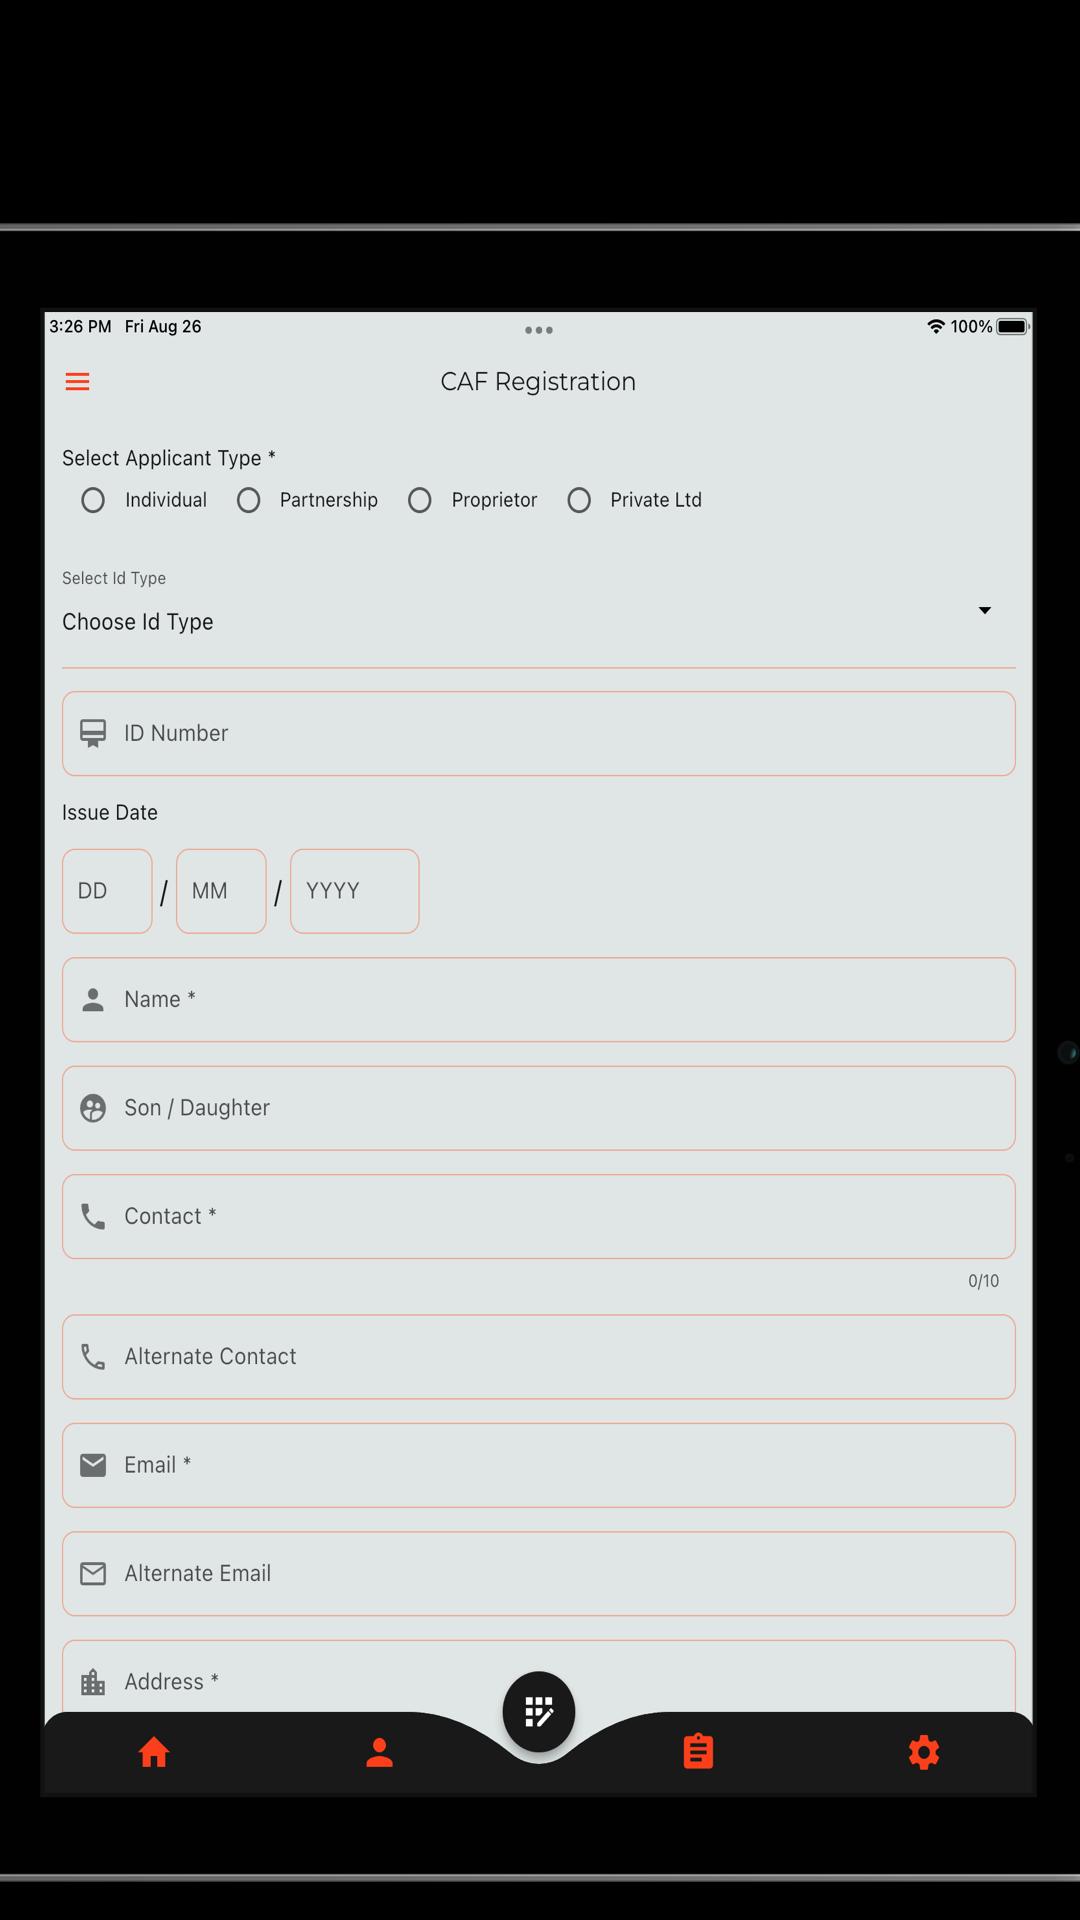
Task: Tap the center registration form button
Action: tap(539, 1712)
